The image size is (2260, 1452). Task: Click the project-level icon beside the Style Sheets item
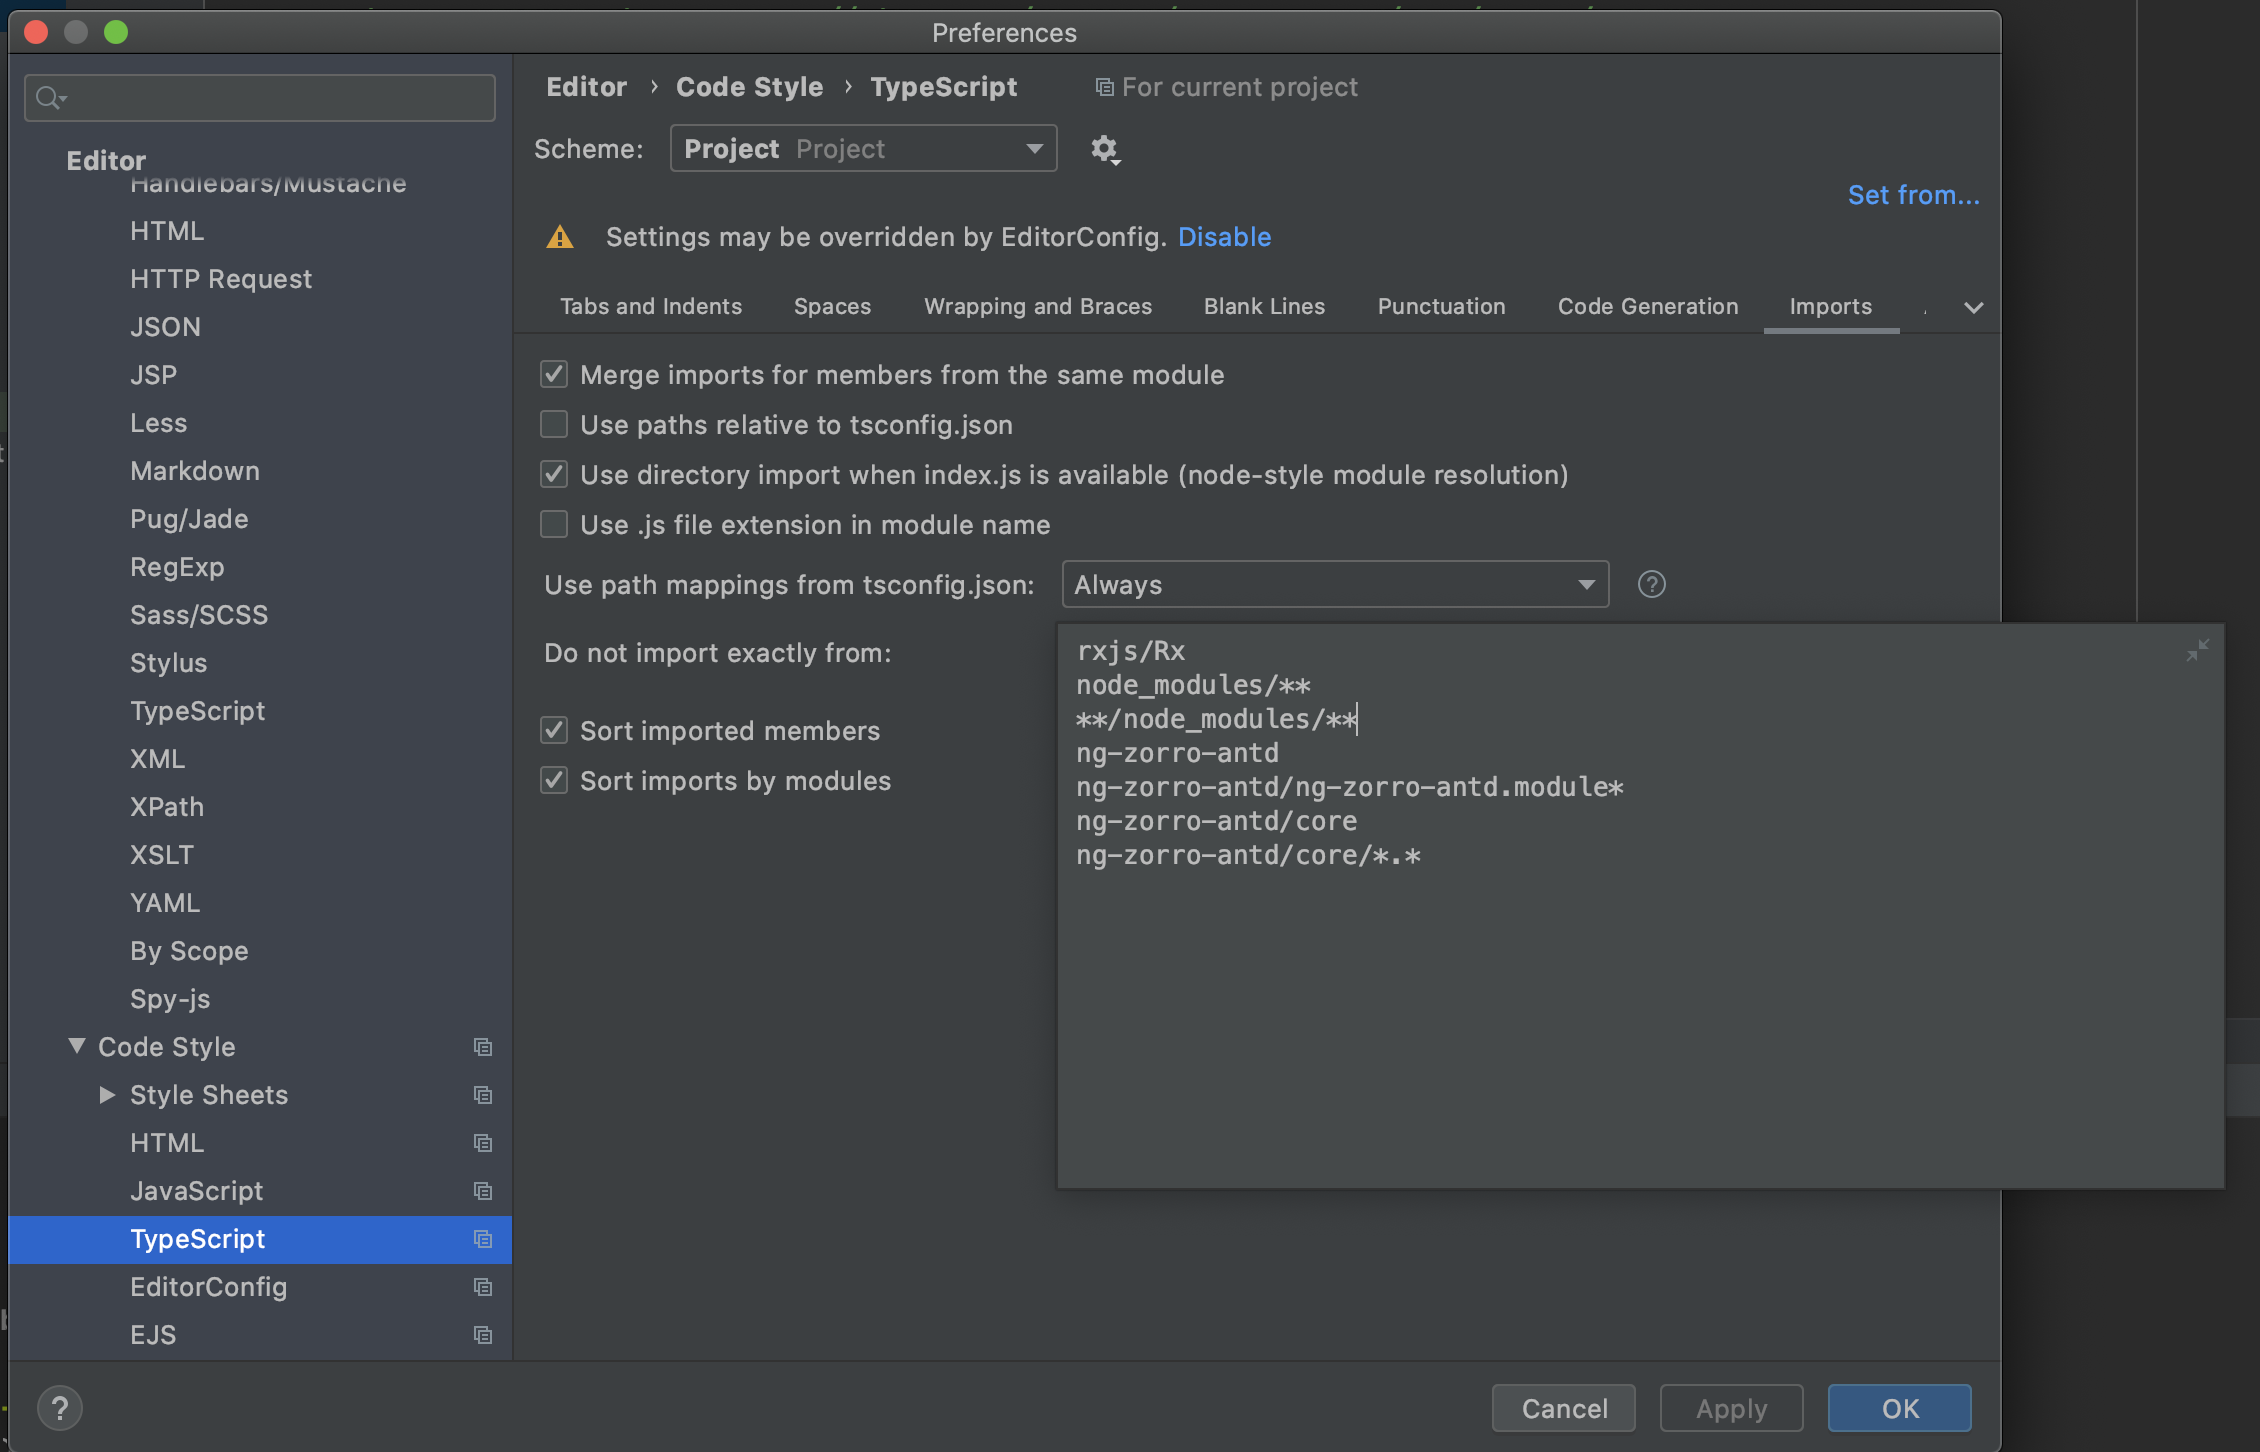click(483, 1095)
